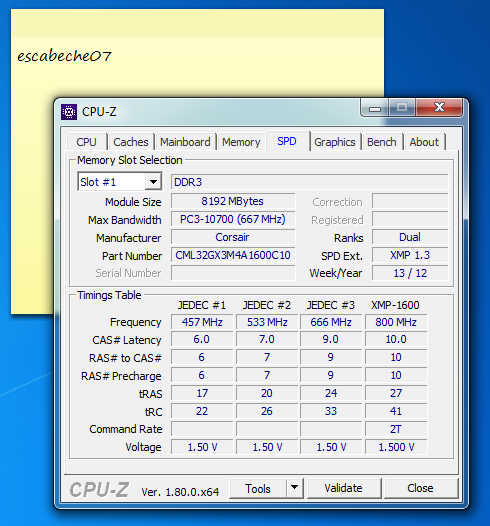Viewport: 490px width, 526px height.
Task: Click the sticky note top bar
Action: [198, 23]
